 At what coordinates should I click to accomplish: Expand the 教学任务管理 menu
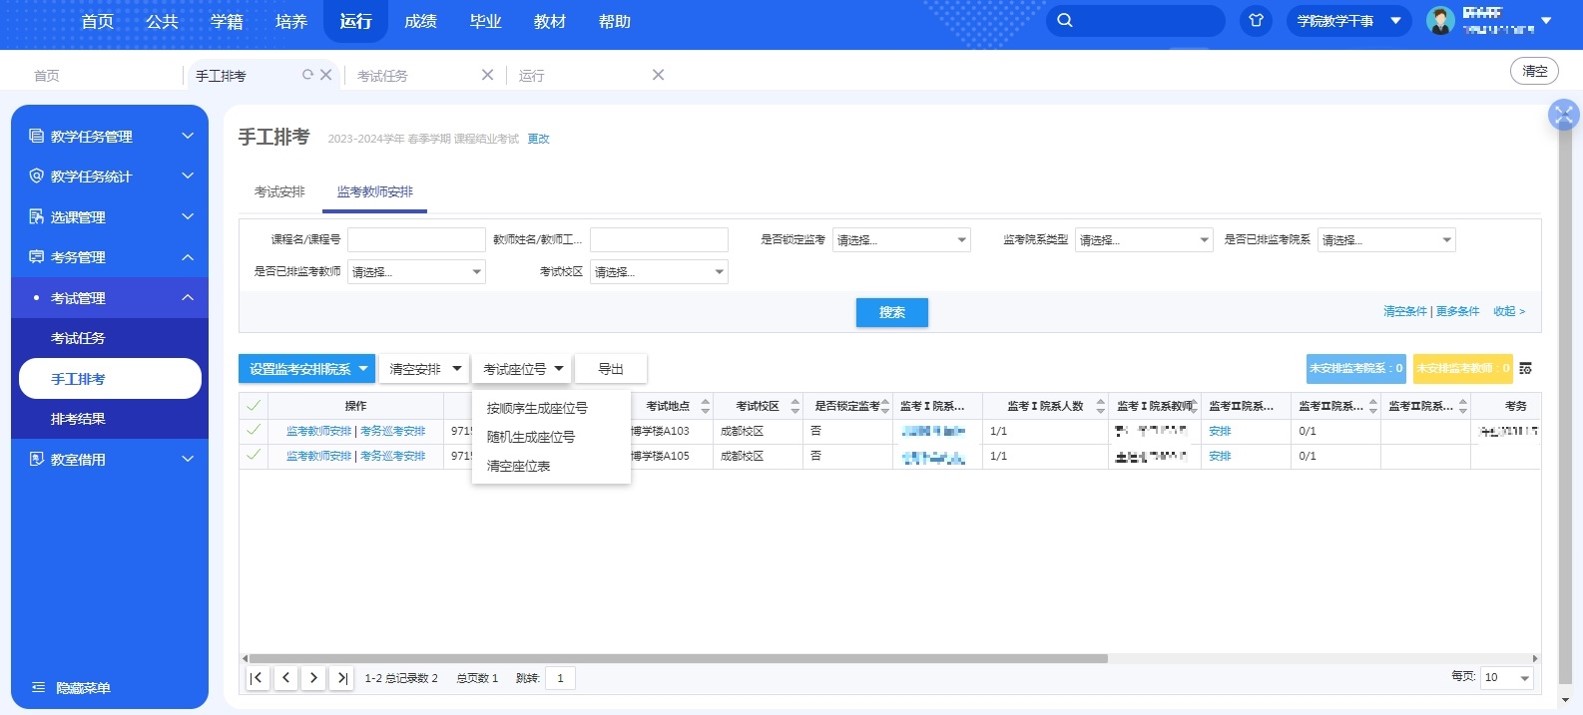click(x=188, y=136)
